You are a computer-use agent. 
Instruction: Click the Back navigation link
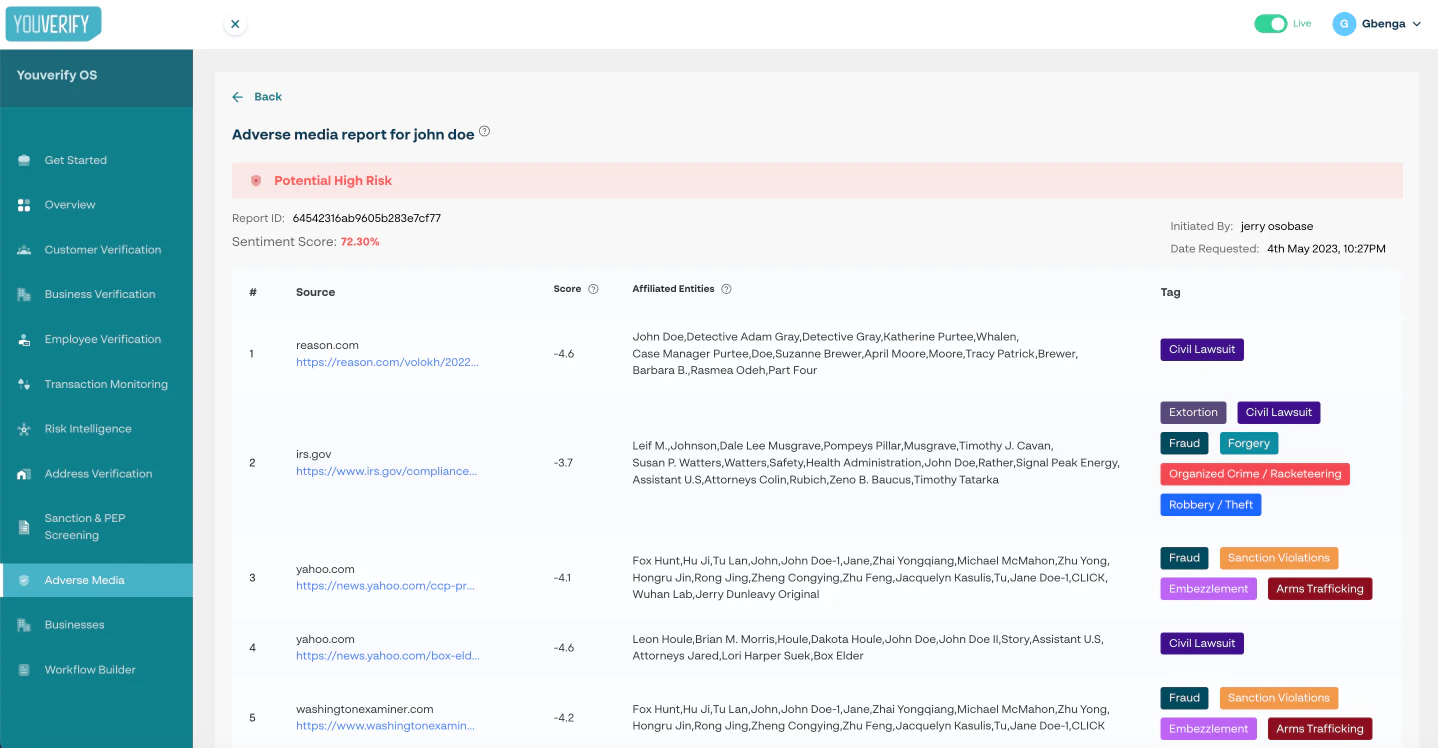(256, 96)
